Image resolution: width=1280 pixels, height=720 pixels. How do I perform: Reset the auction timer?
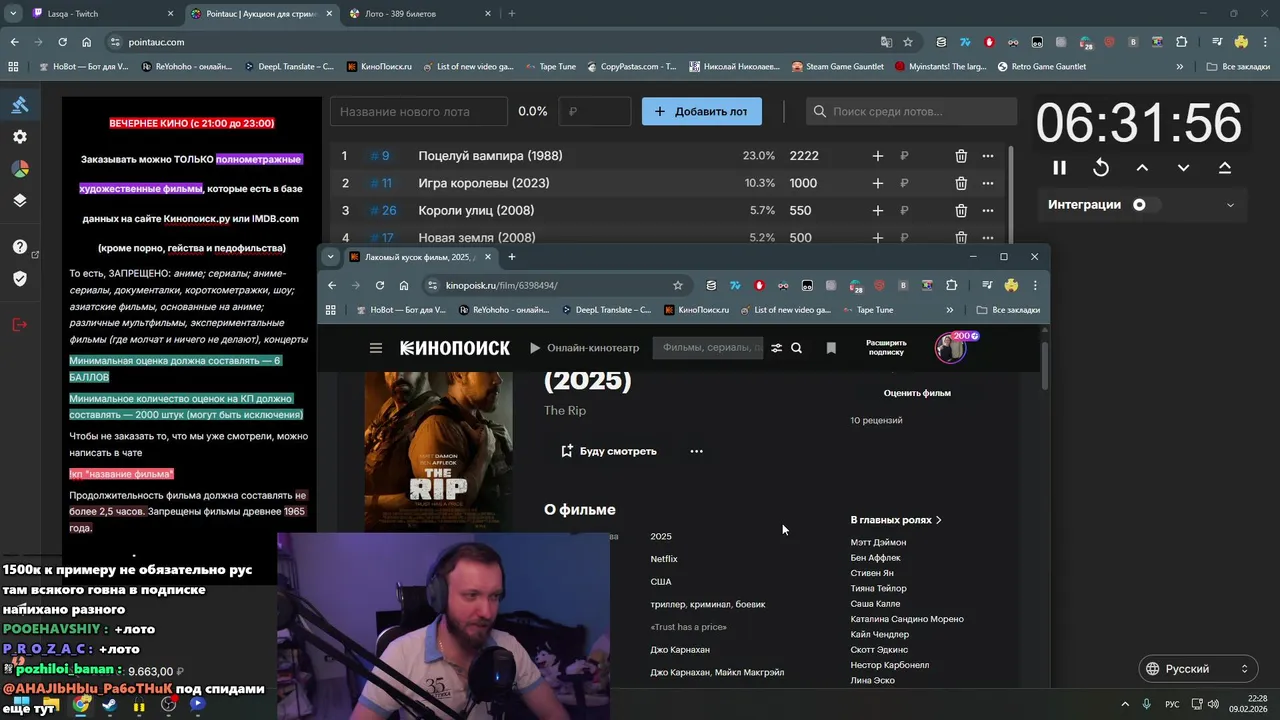point(1101,168)
